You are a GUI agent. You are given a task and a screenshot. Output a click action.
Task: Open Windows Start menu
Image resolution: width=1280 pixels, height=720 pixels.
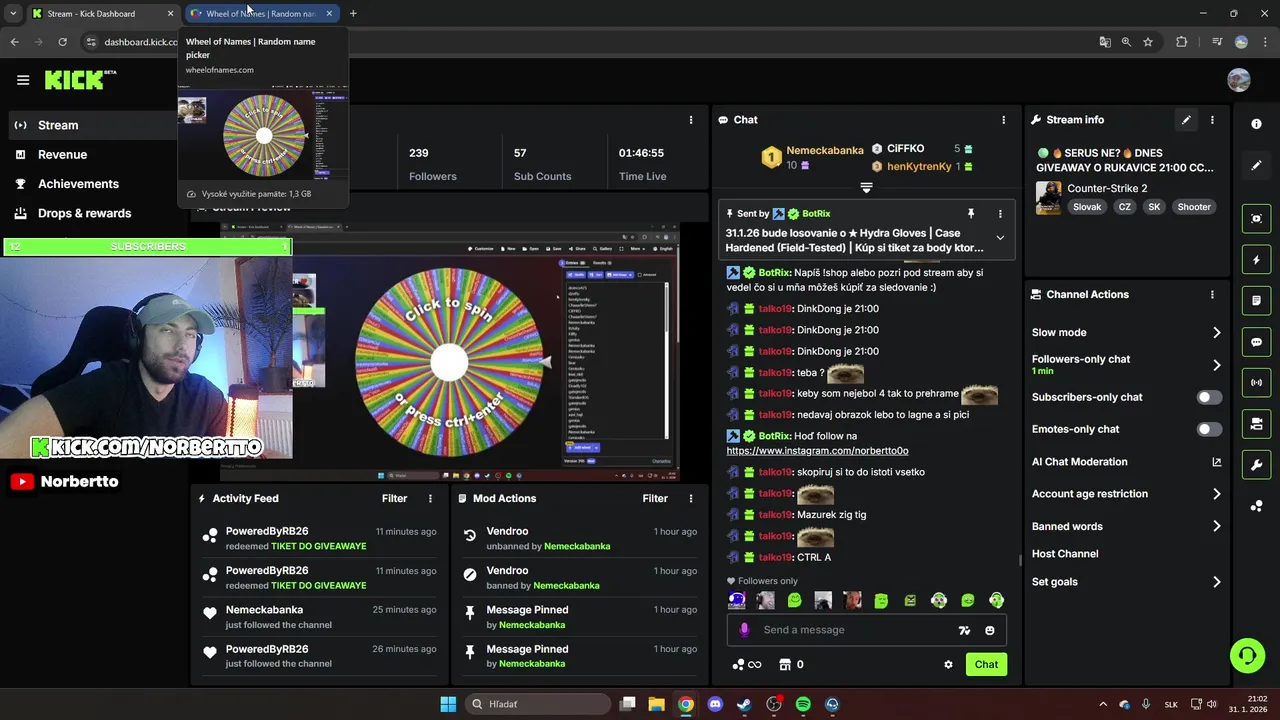coord(448,704)
